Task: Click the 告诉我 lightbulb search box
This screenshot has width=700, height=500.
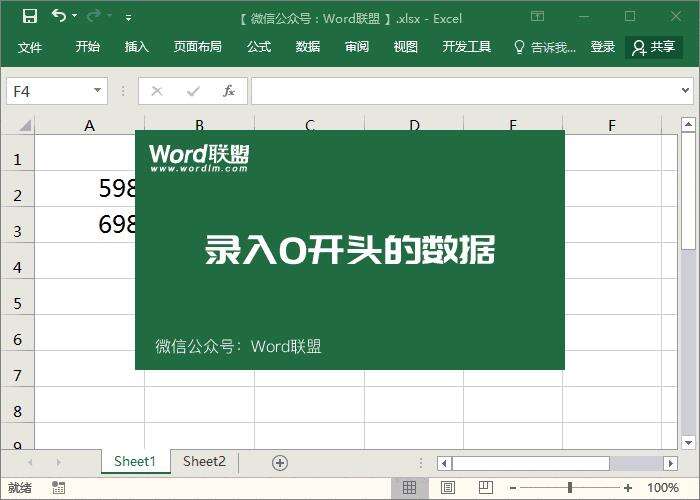Action: click(545, 47)
